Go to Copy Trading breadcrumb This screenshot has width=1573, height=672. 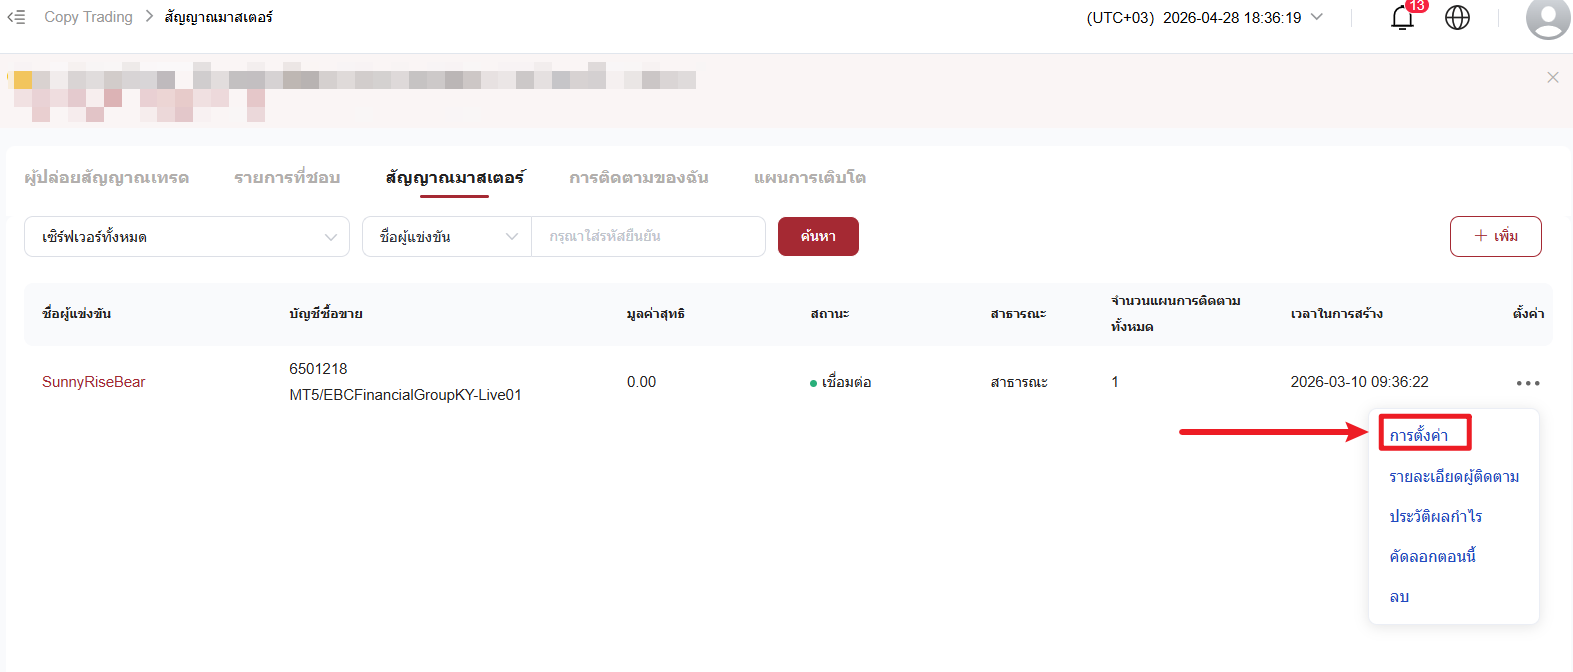click(88, 17)
